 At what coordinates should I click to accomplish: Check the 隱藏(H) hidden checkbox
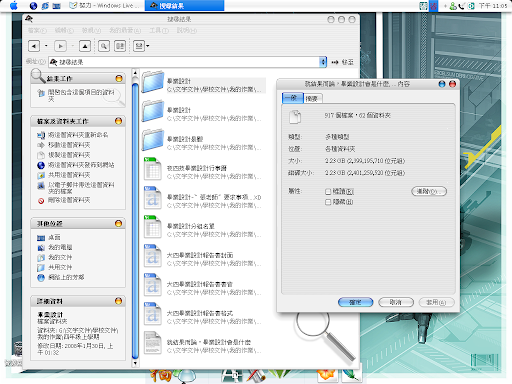[328, 202]
